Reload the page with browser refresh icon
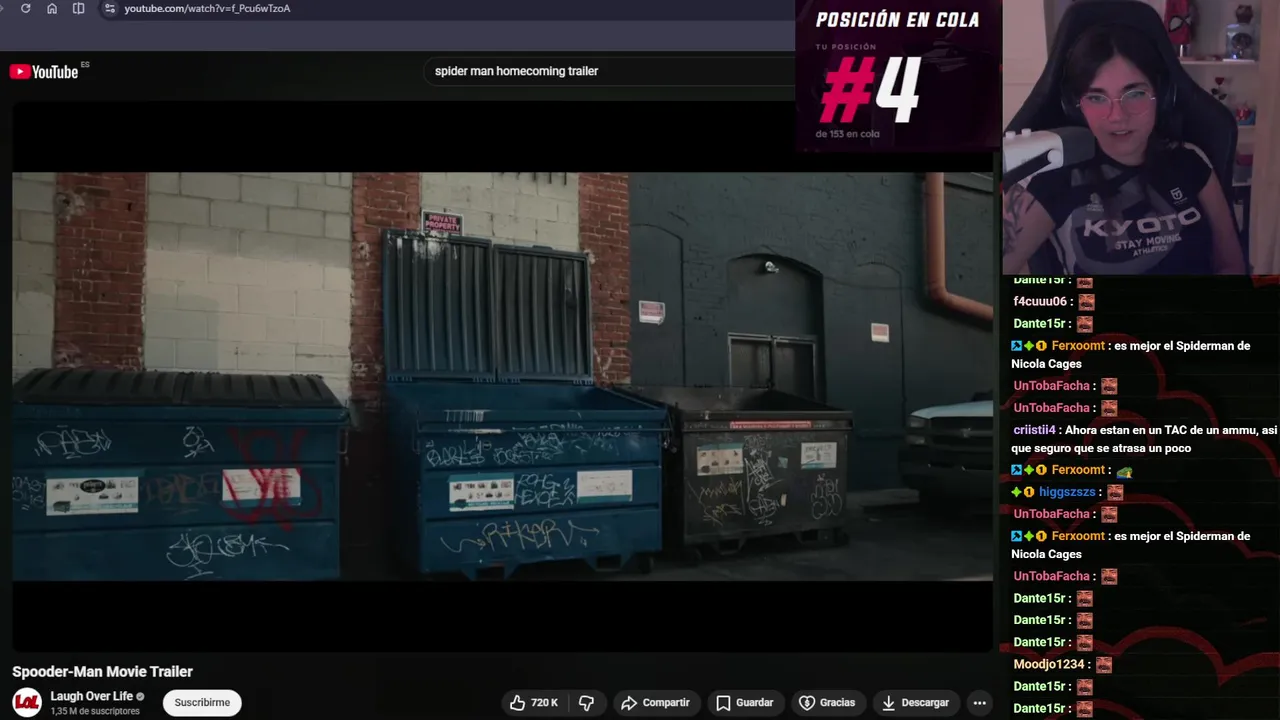 [x=25, y=8]
